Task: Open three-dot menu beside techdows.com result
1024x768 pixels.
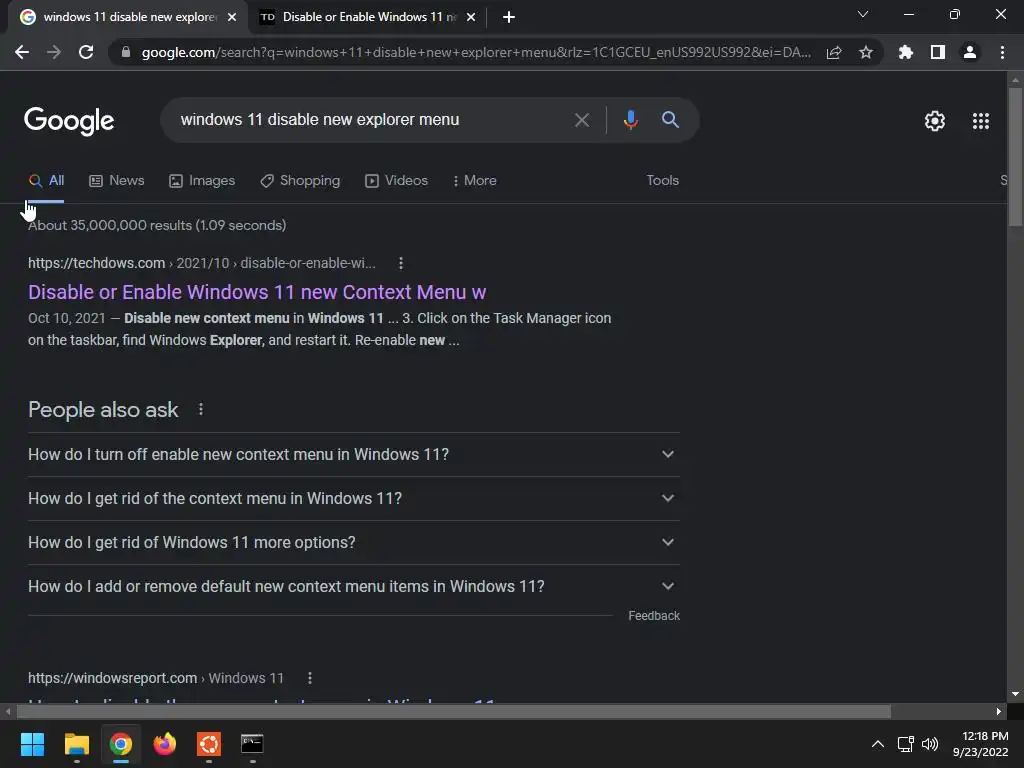Action: (x=401, y=263)
